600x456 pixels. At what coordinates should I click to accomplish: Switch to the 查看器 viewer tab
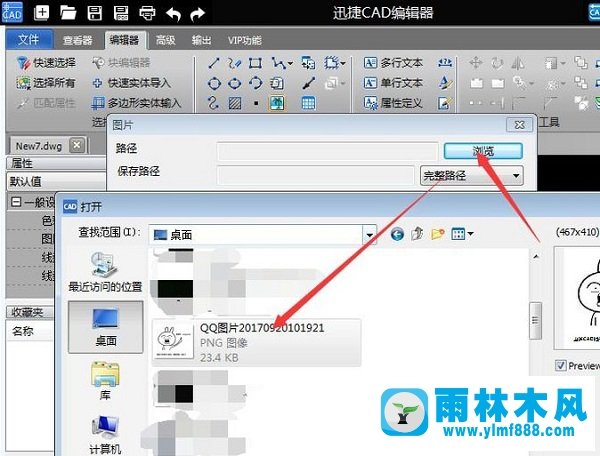pos(78,40)
